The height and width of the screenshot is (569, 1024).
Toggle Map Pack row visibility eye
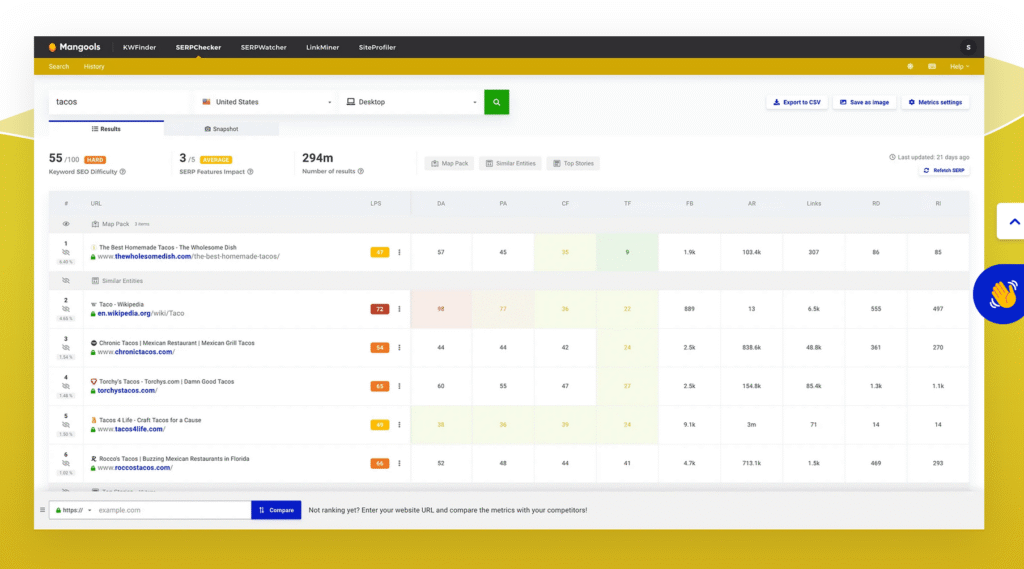[66, 224]
